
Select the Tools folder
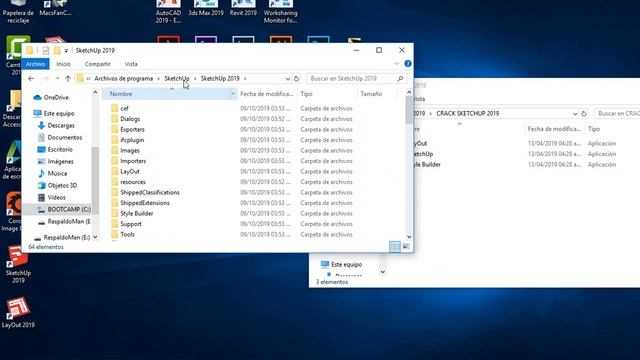pos(127,235)
